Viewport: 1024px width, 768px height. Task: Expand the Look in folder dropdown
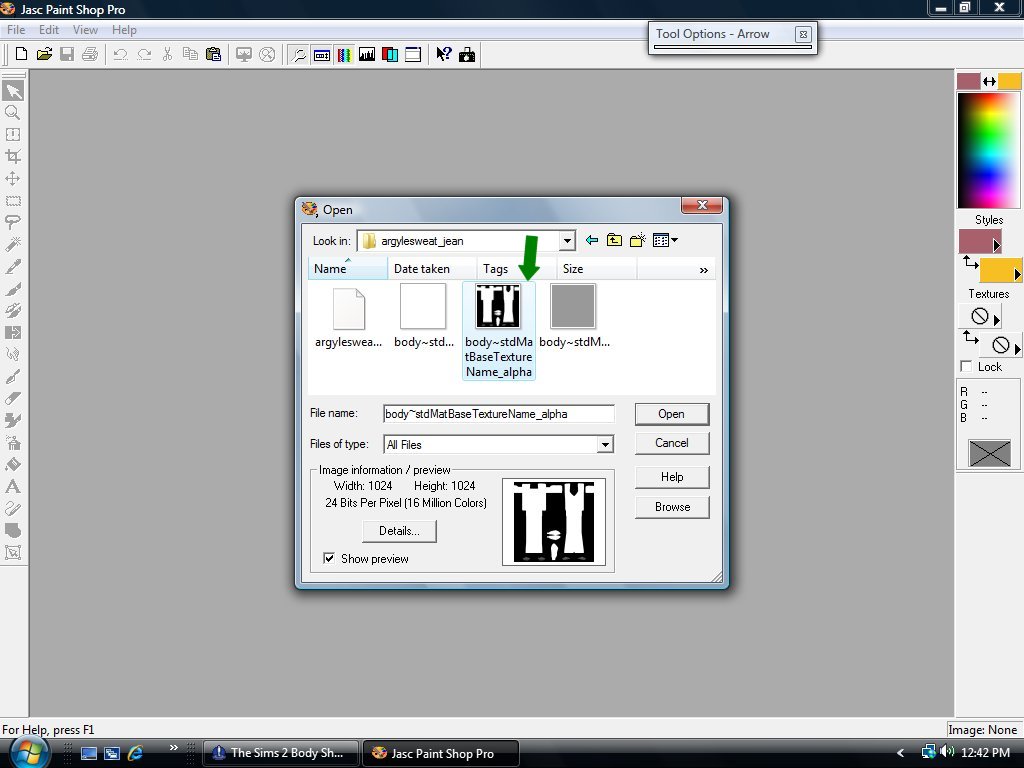coord(567,241)
